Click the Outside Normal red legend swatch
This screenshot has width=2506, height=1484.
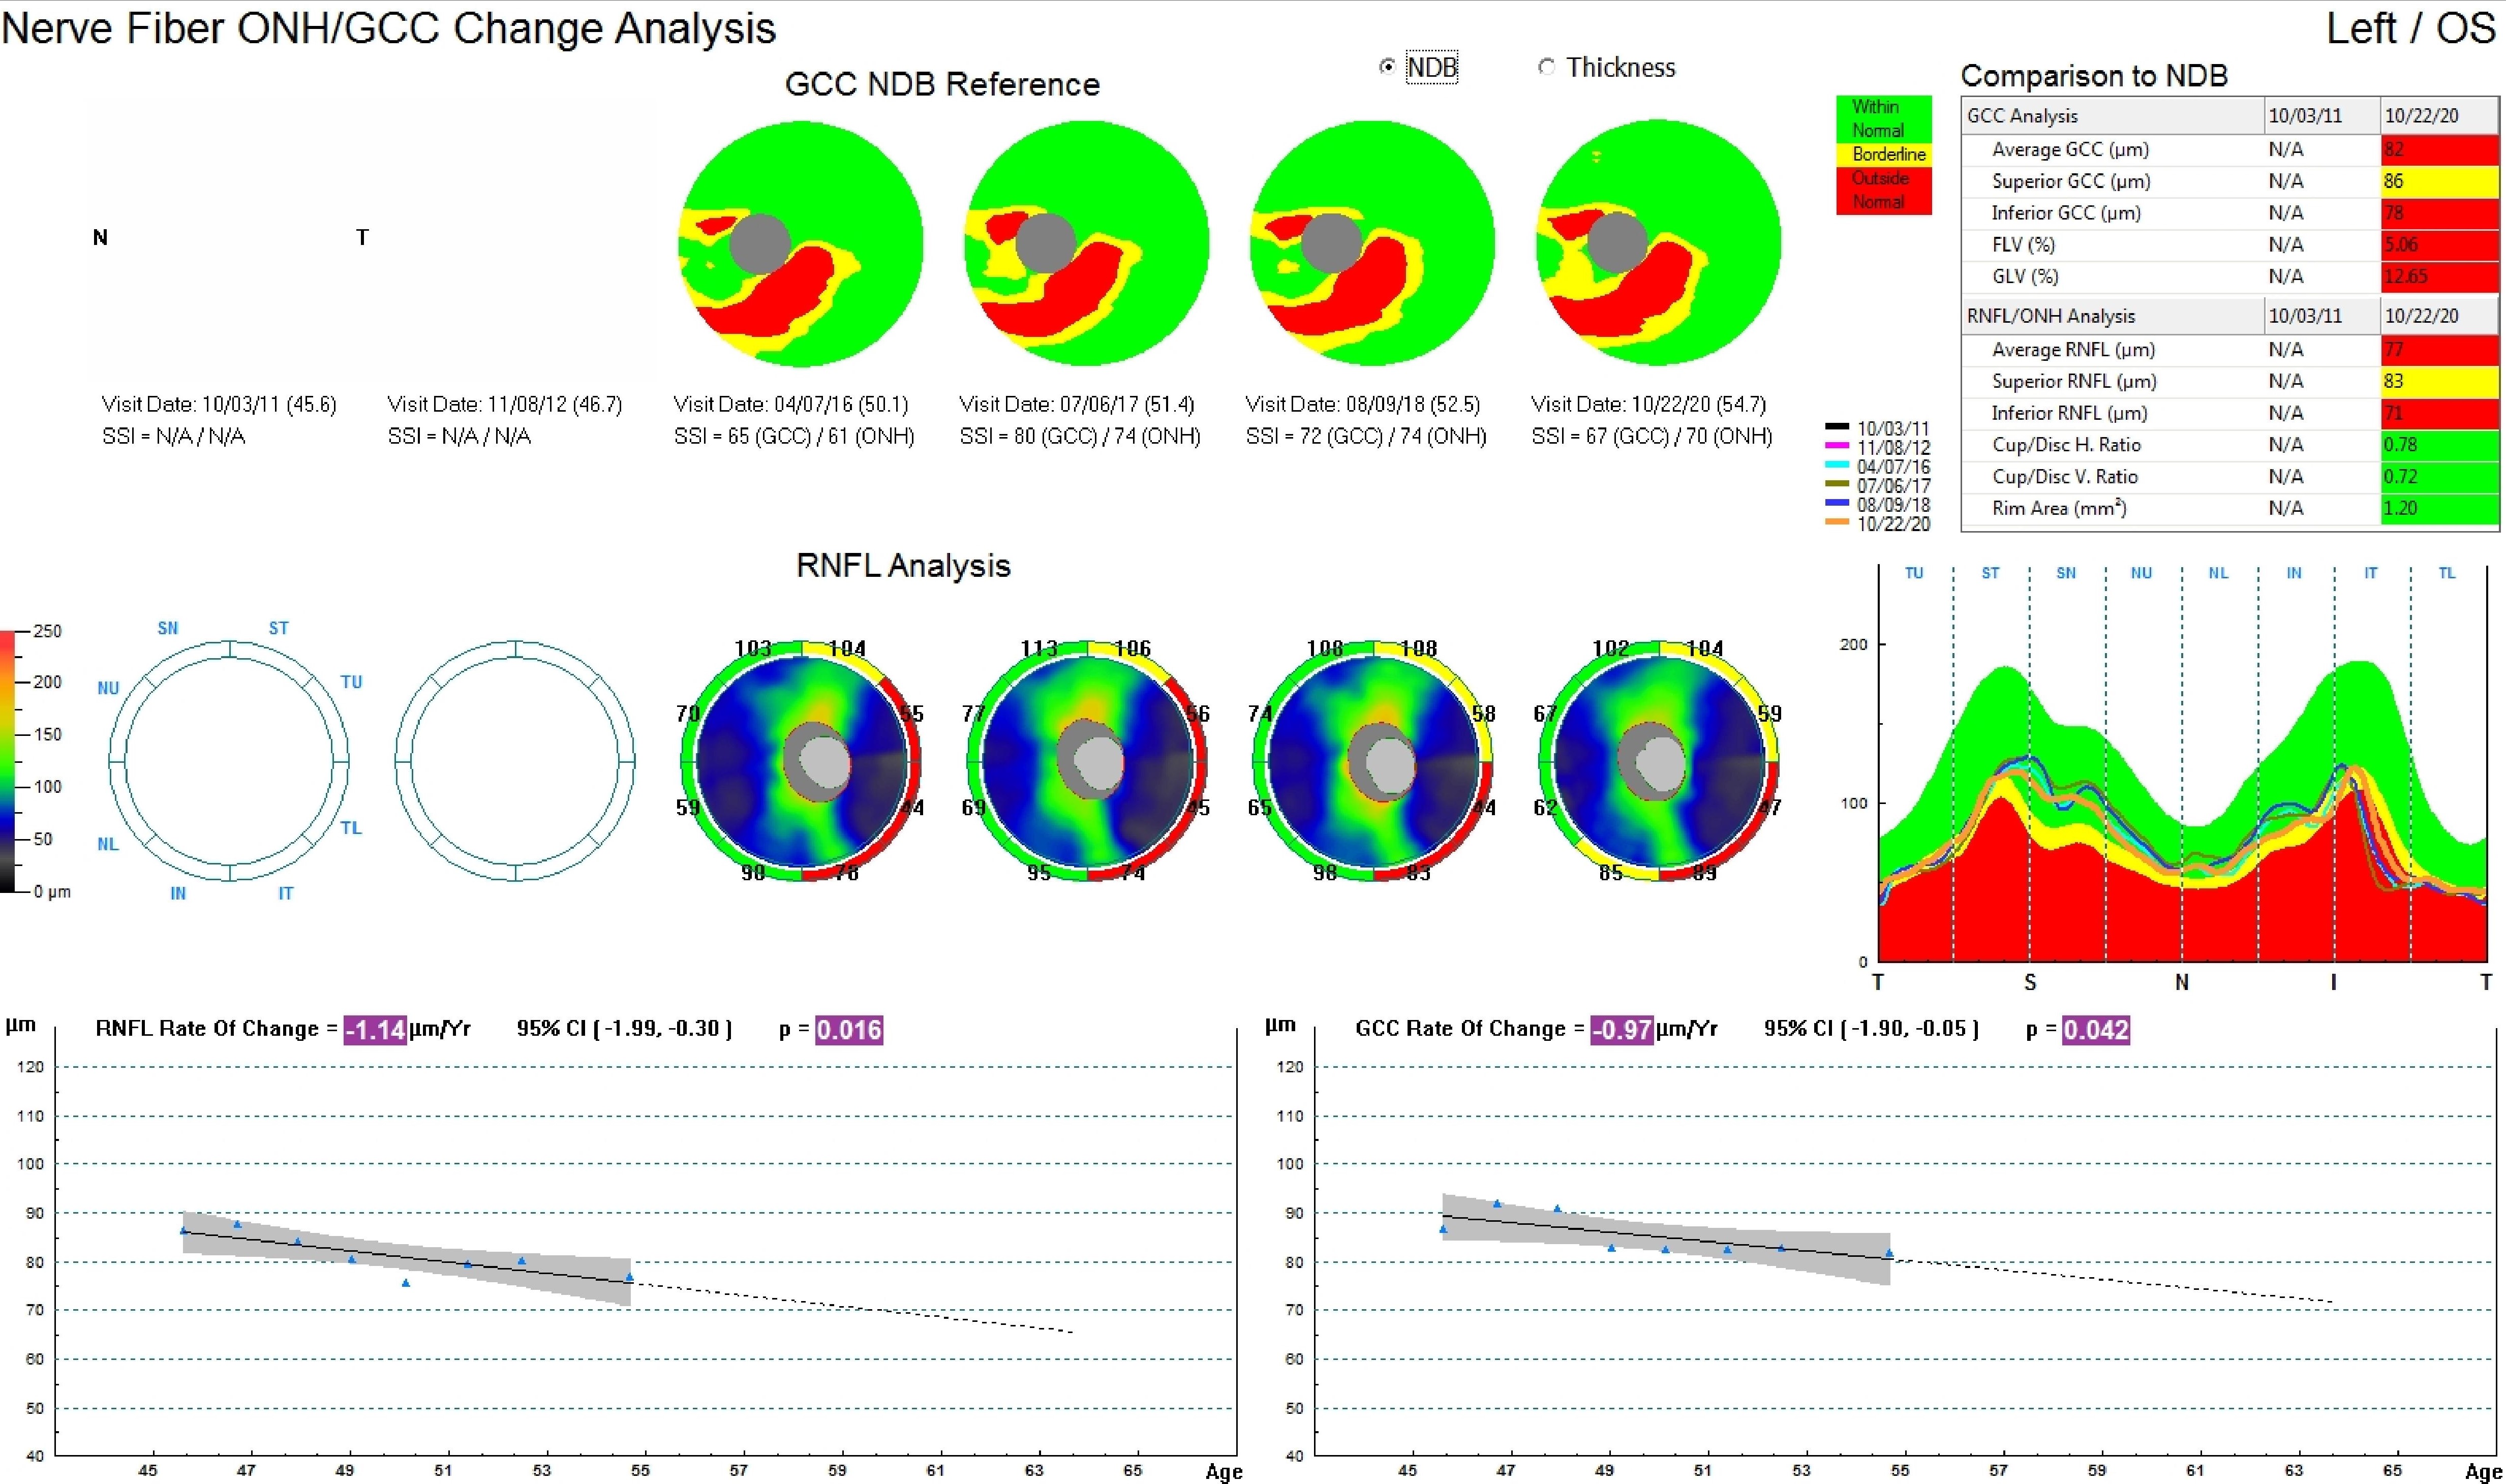point(1884,190)
